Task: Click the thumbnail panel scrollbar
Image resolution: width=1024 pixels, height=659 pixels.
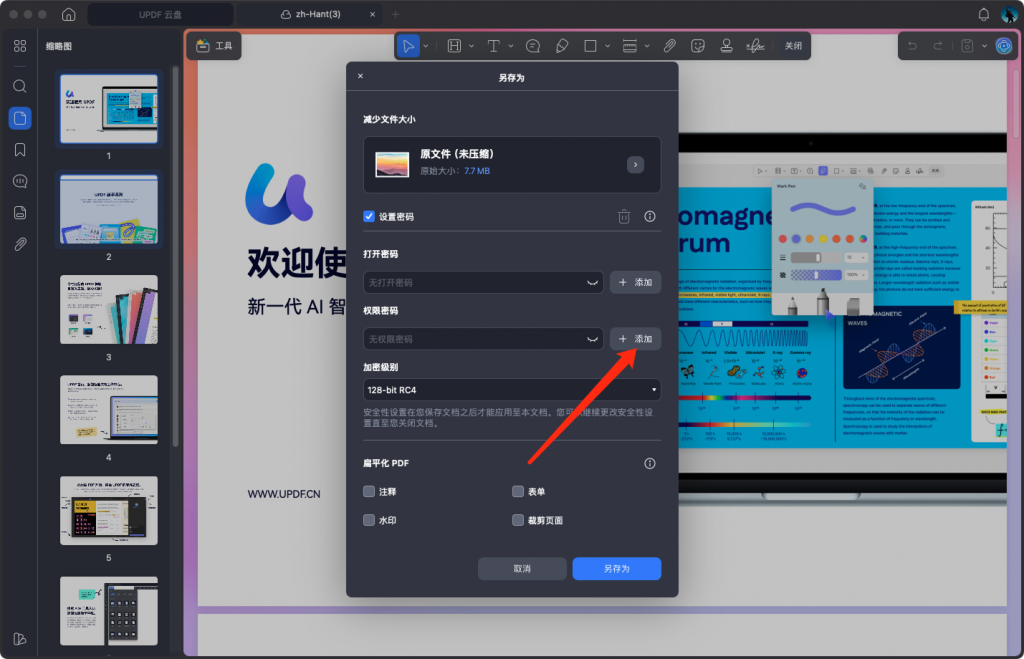Action: pos(176,256)
